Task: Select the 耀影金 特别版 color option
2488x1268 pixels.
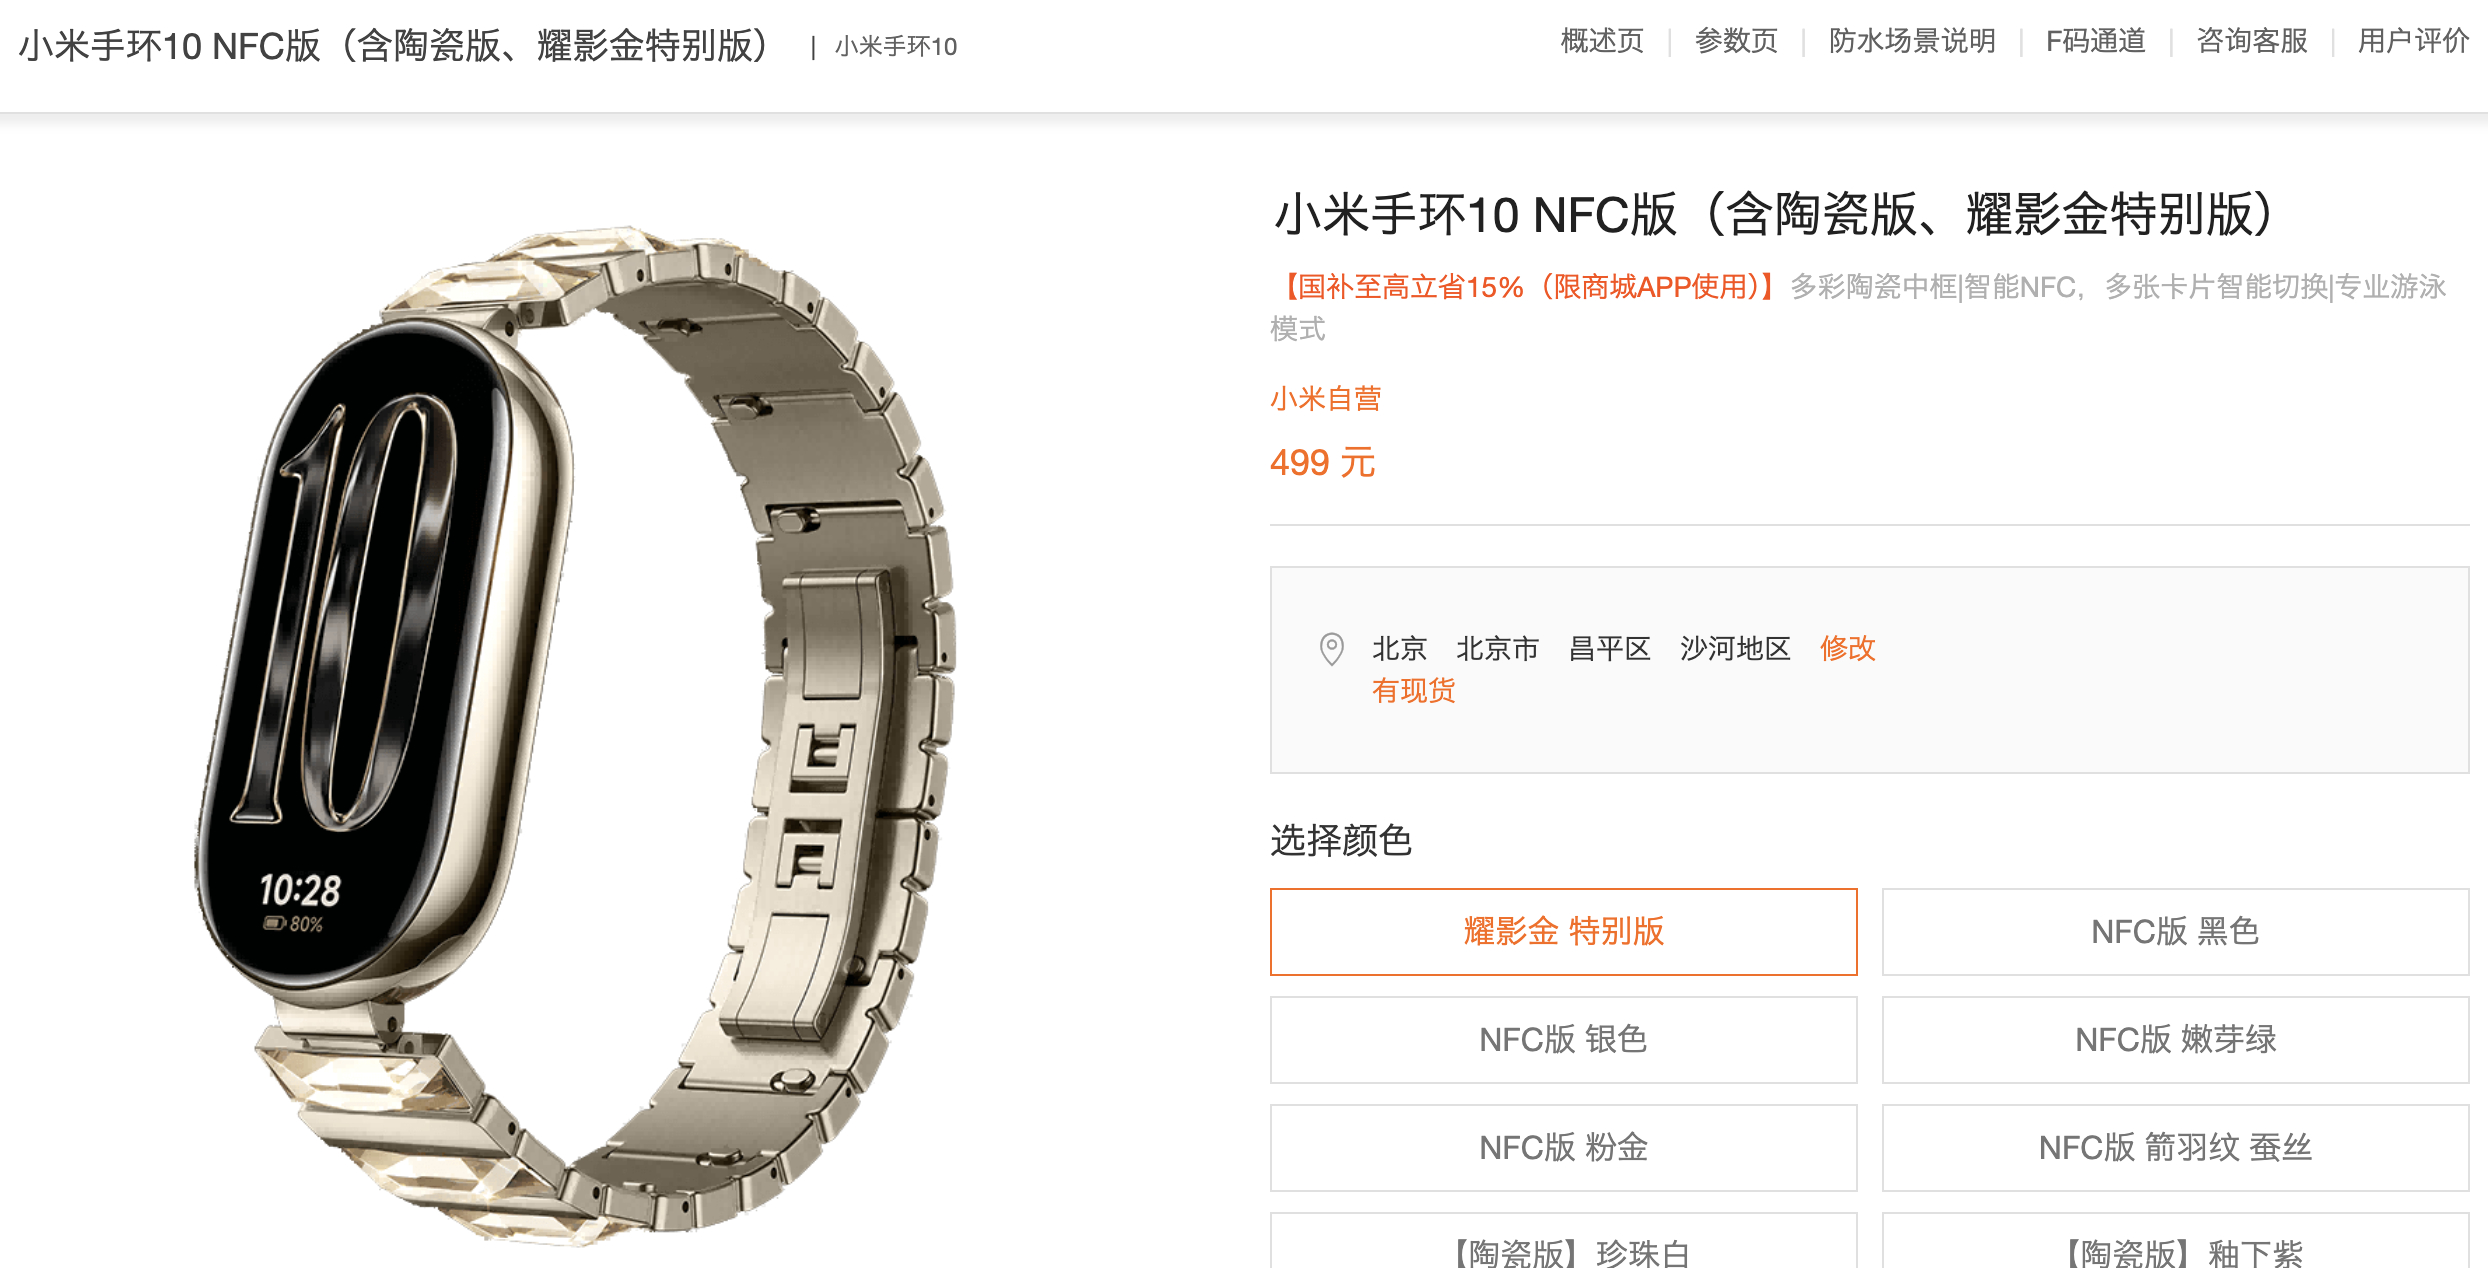Action: pyautogui.click(x=1564, y=931)
